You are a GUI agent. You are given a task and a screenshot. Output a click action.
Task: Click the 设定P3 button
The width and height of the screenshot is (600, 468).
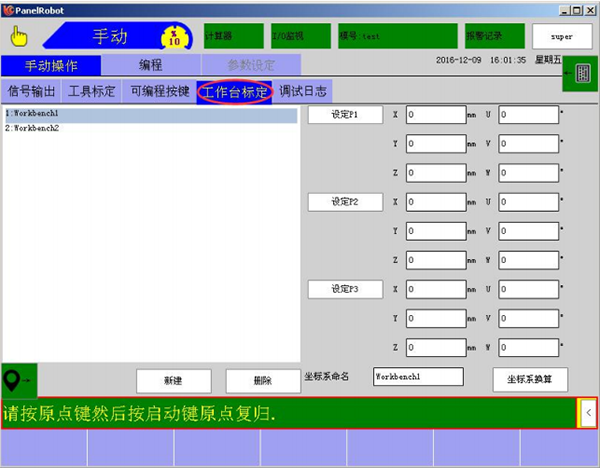[x=344, y=289]
